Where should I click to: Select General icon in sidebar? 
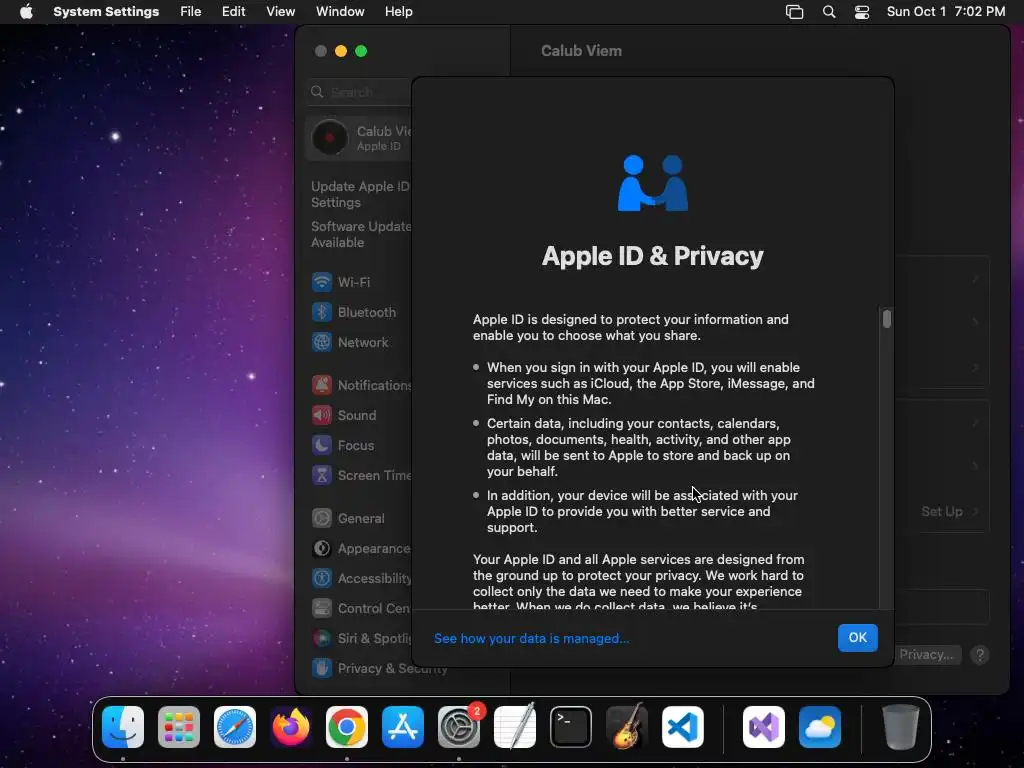pos(321,519)
